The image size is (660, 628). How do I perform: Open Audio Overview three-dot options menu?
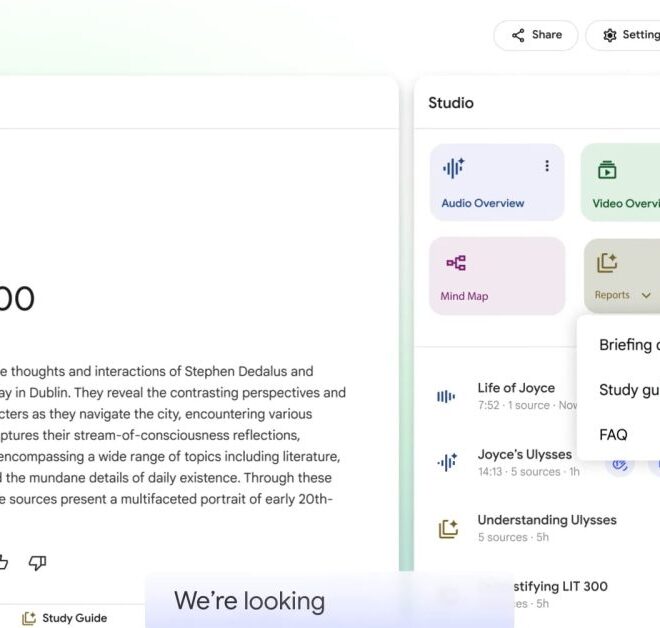tap(547, 166)
